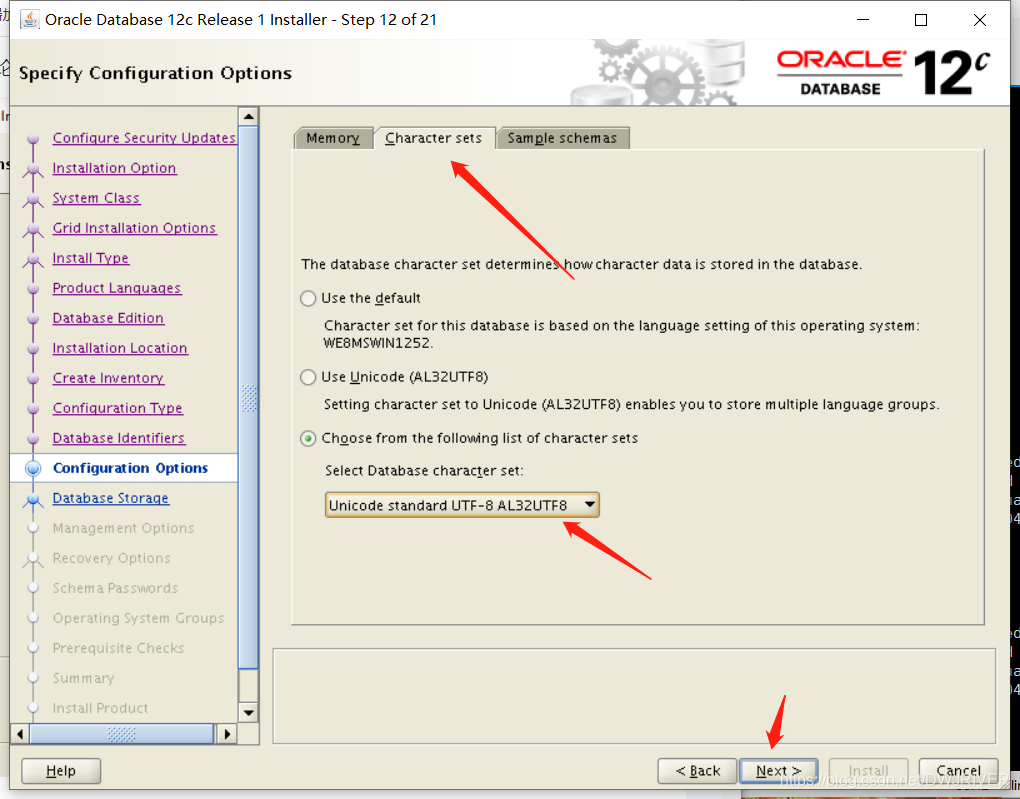Image resolution: width=1020 pixels, height=799 pixels.
Task: Open Product Languages step
Action: click(117, 288)
